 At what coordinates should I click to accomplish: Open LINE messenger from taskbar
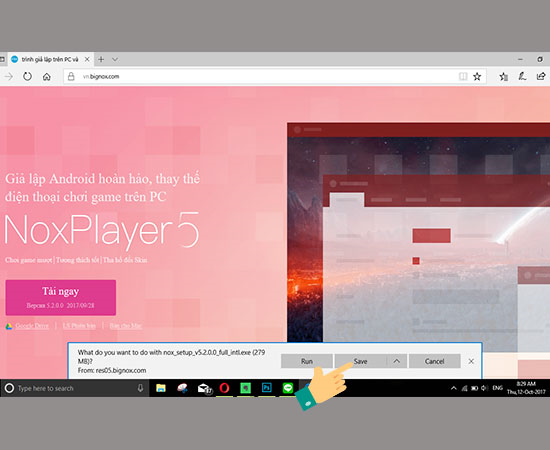pos(288,388)
